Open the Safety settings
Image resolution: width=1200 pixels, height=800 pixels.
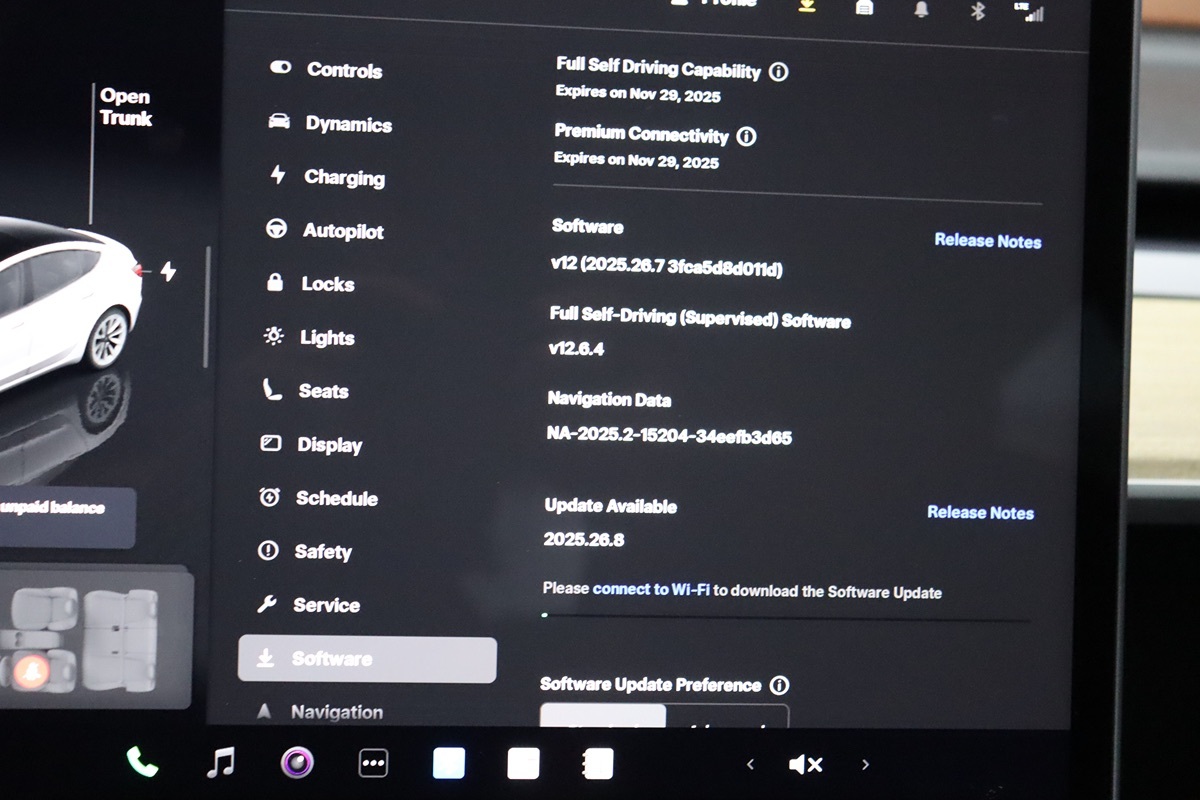tap(305, 551)
